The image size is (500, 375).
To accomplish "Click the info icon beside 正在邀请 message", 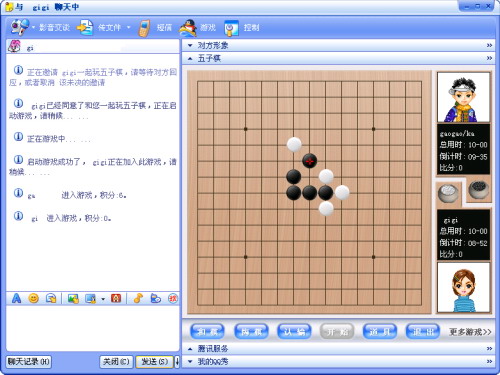I will [x=18, y=70].
